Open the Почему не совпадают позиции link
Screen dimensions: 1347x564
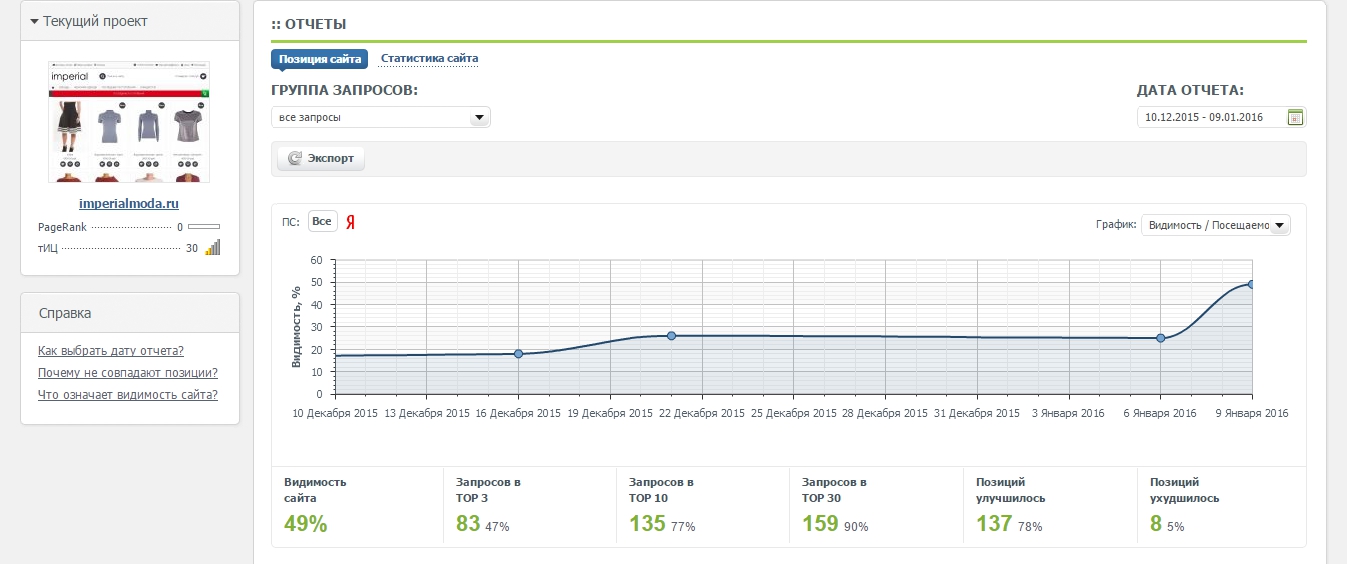(128, 373)
